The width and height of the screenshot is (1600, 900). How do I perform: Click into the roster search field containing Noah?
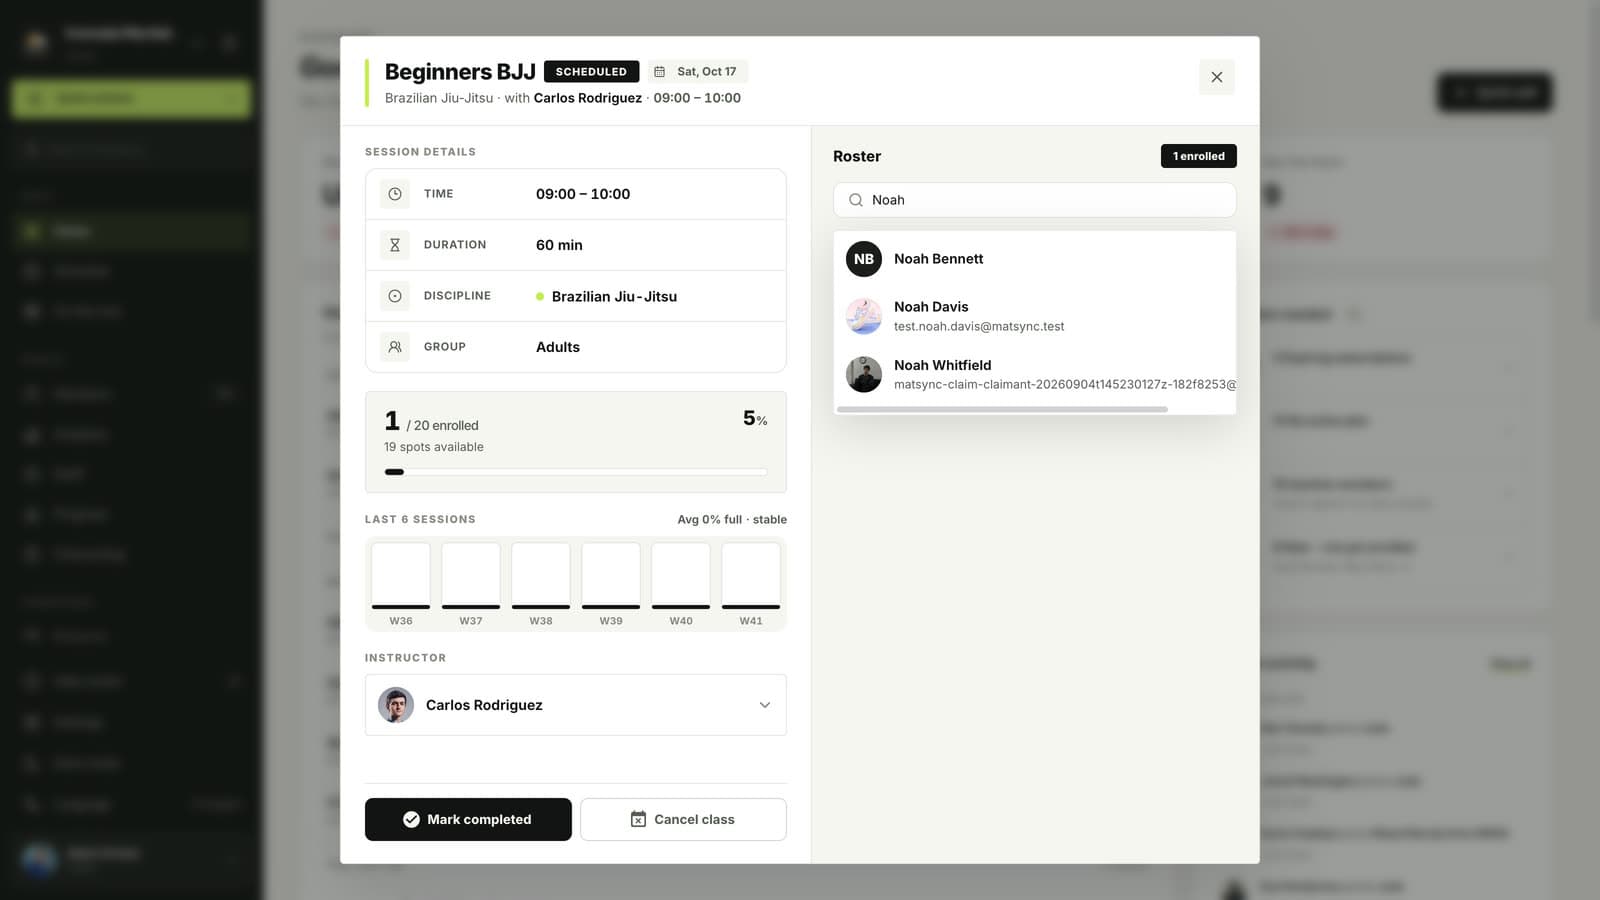1034,200
